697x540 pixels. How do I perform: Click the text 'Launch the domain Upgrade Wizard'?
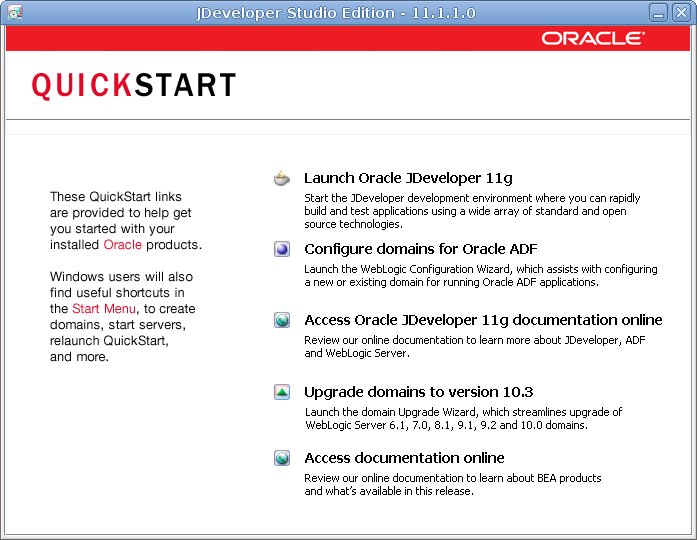click(390, 412)
